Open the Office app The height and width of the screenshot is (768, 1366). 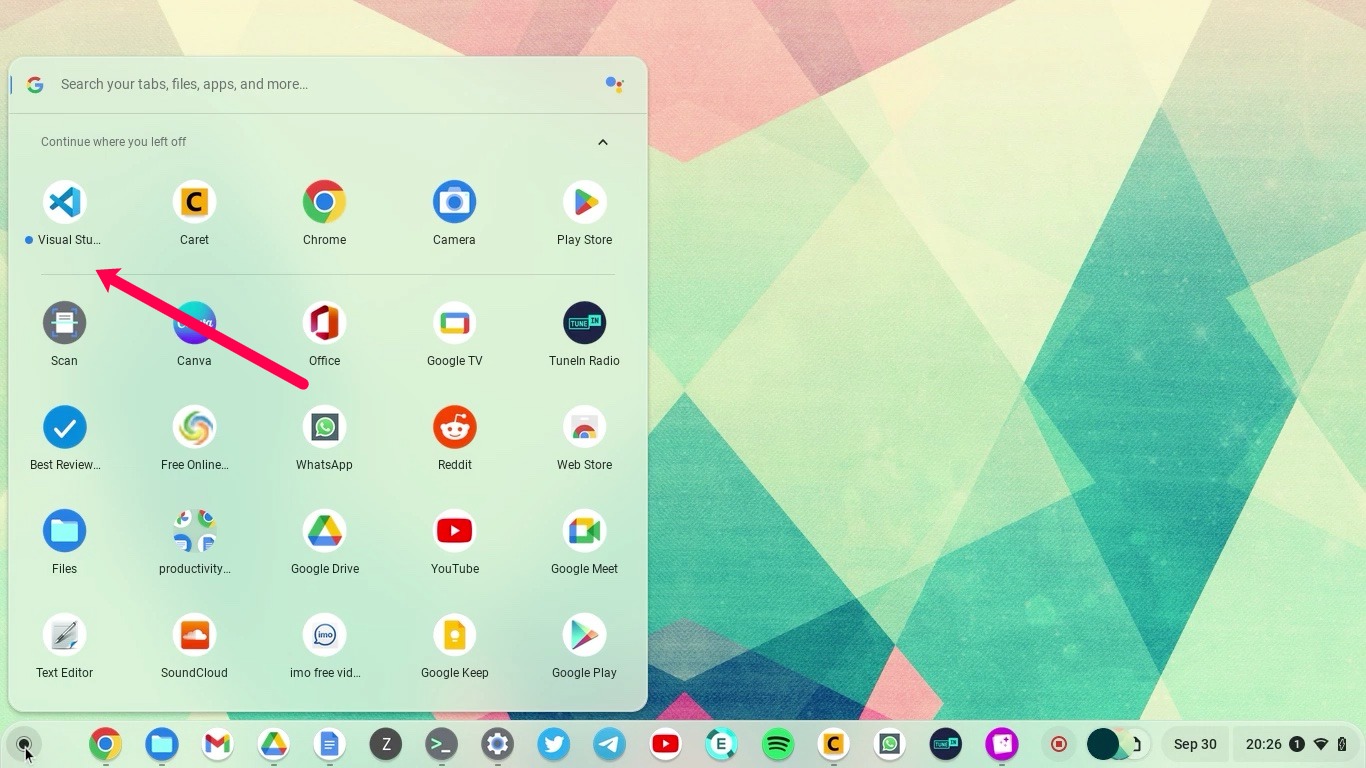click(x=324, y=323)
